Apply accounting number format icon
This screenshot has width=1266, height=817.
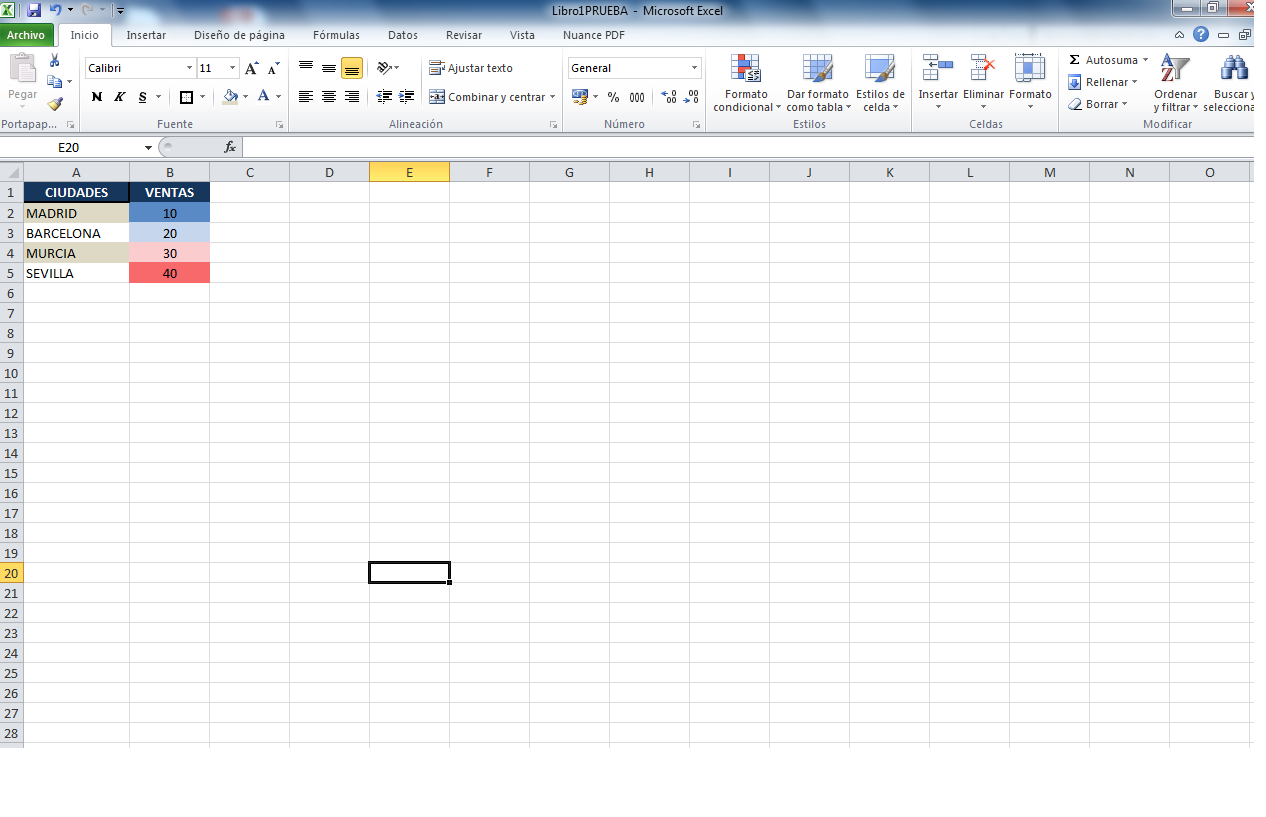pos(579,97)
